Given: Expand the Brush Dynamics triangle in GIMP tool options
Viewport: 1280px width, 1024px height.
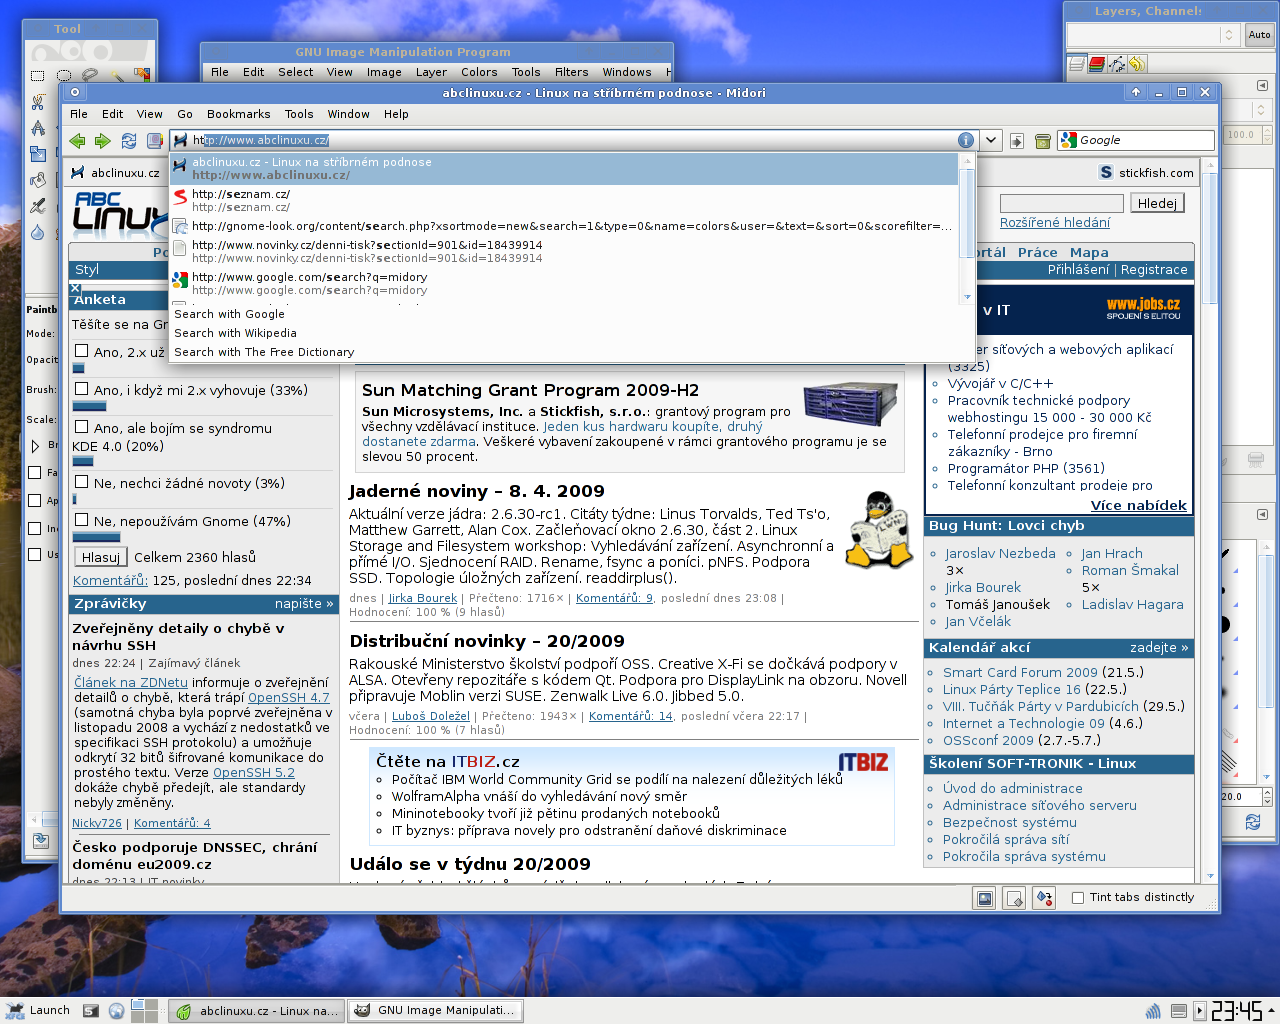Looking at the screenshot, I should pyautogui.click(x=36, y=446).
